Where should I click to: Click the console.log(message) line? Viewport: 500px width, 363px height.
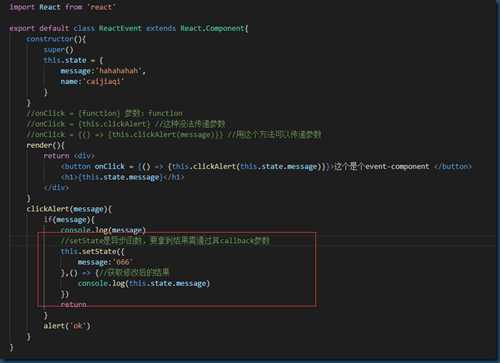pos(103,230)
